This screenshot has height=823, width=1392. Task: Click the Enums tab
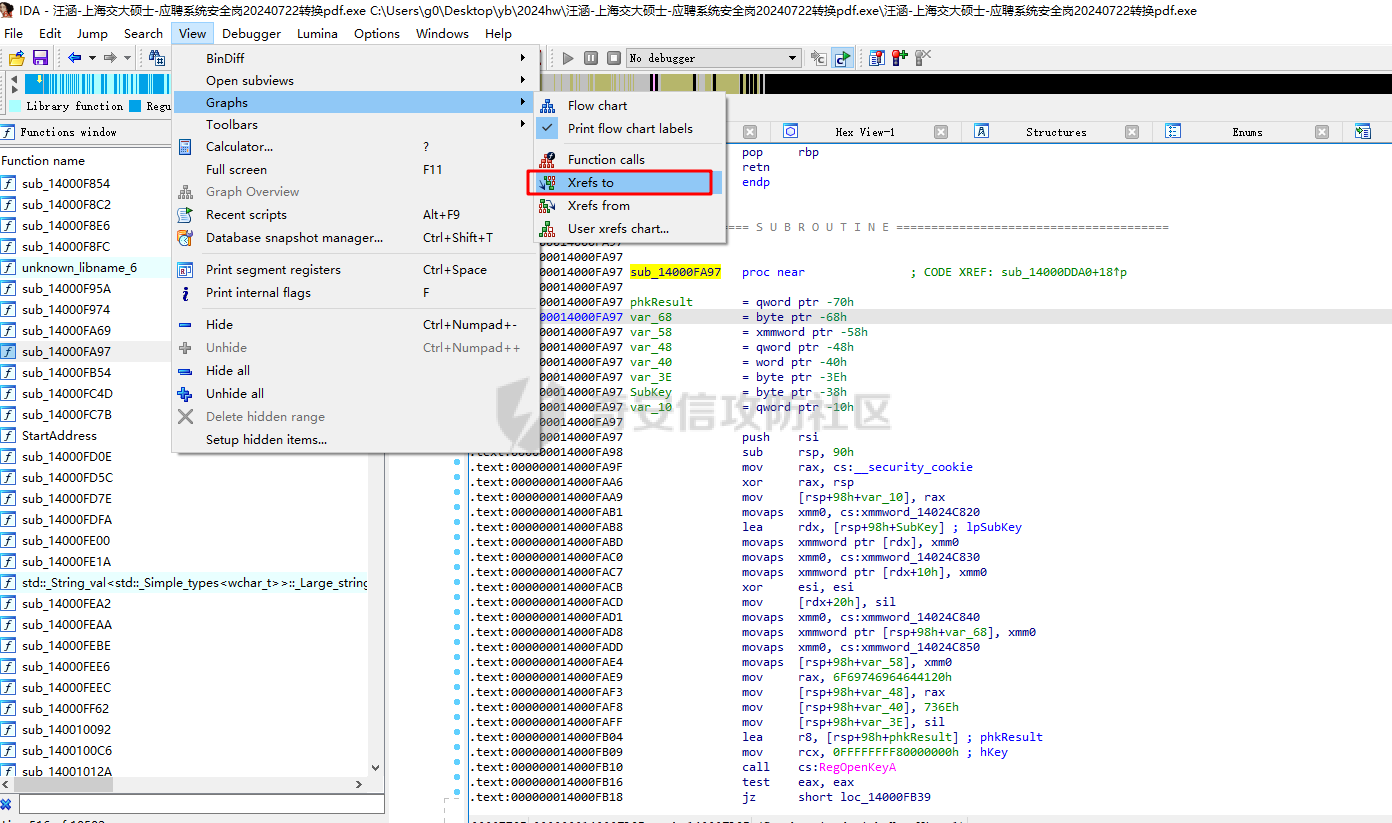(1247, 132)
